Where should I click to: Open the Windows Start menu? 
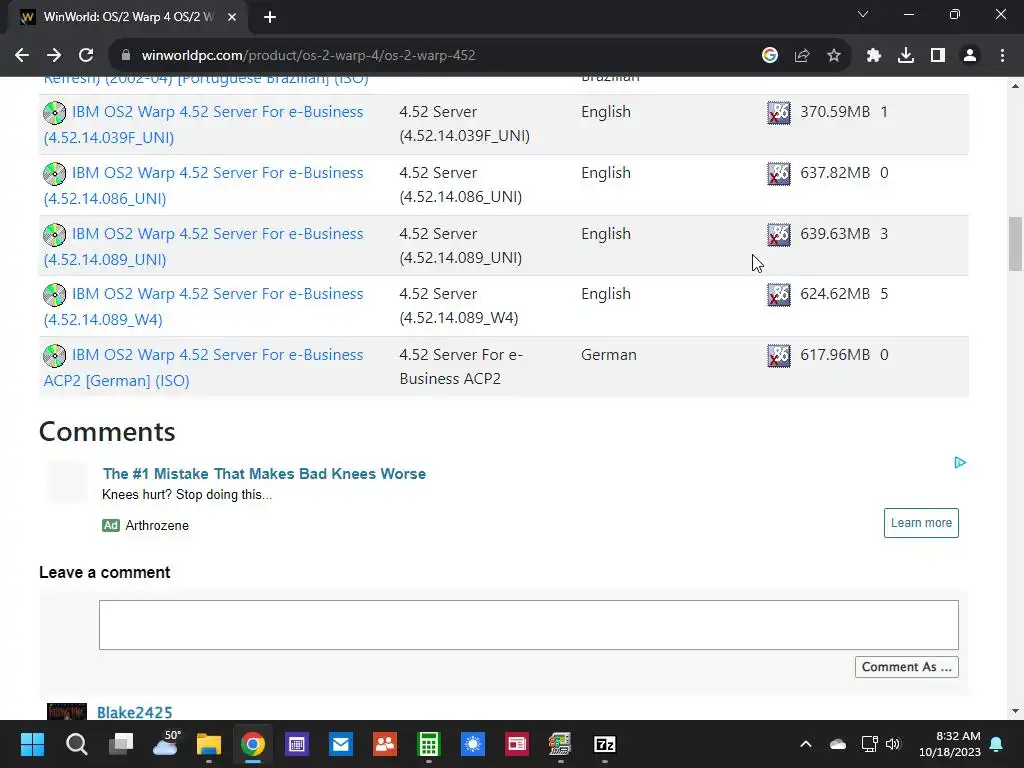32,744
